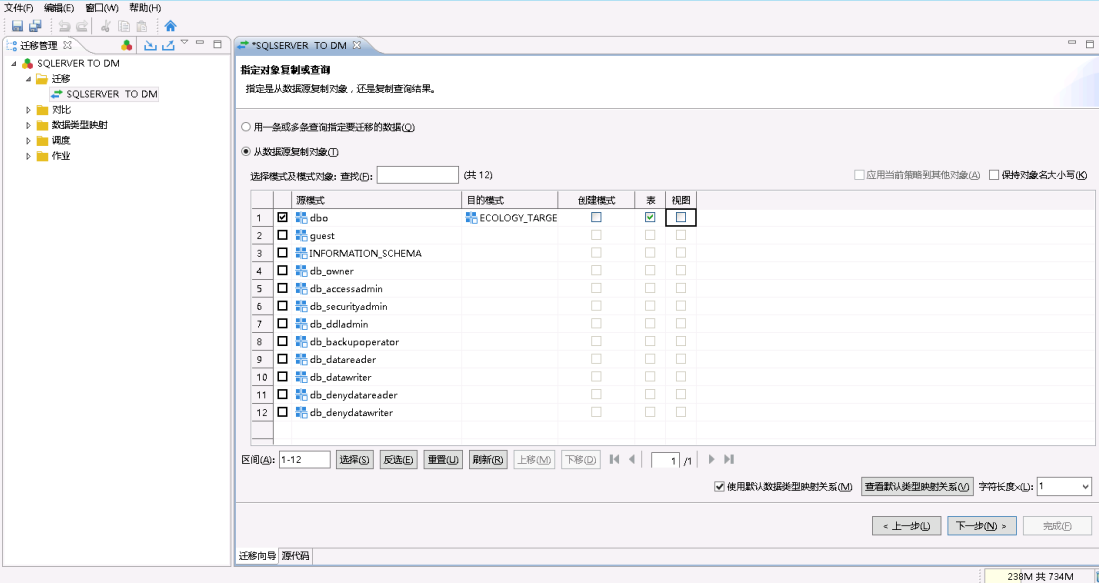1099x583 pixels.
Task: Go to previous page of schema list
Action: coord(632,460)
